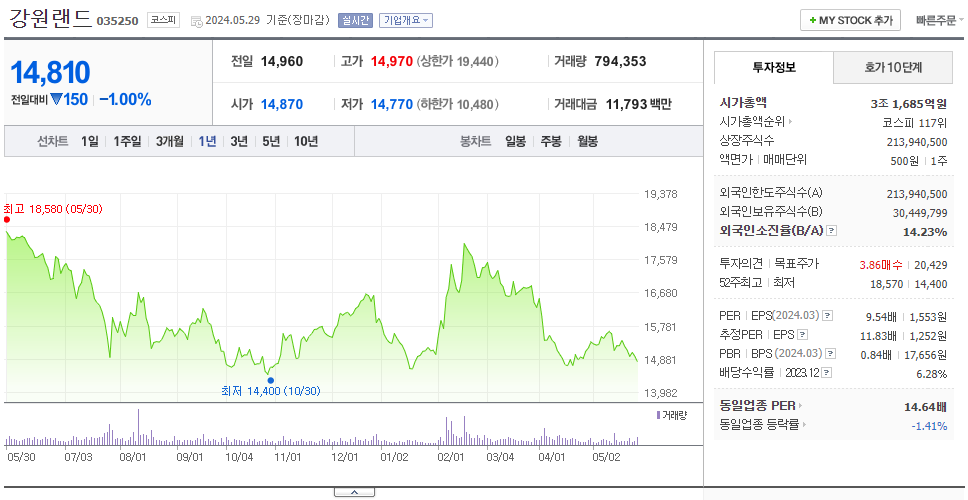
Task: Switch to the 투자정보 tab
Action: (x=774, y=67)
